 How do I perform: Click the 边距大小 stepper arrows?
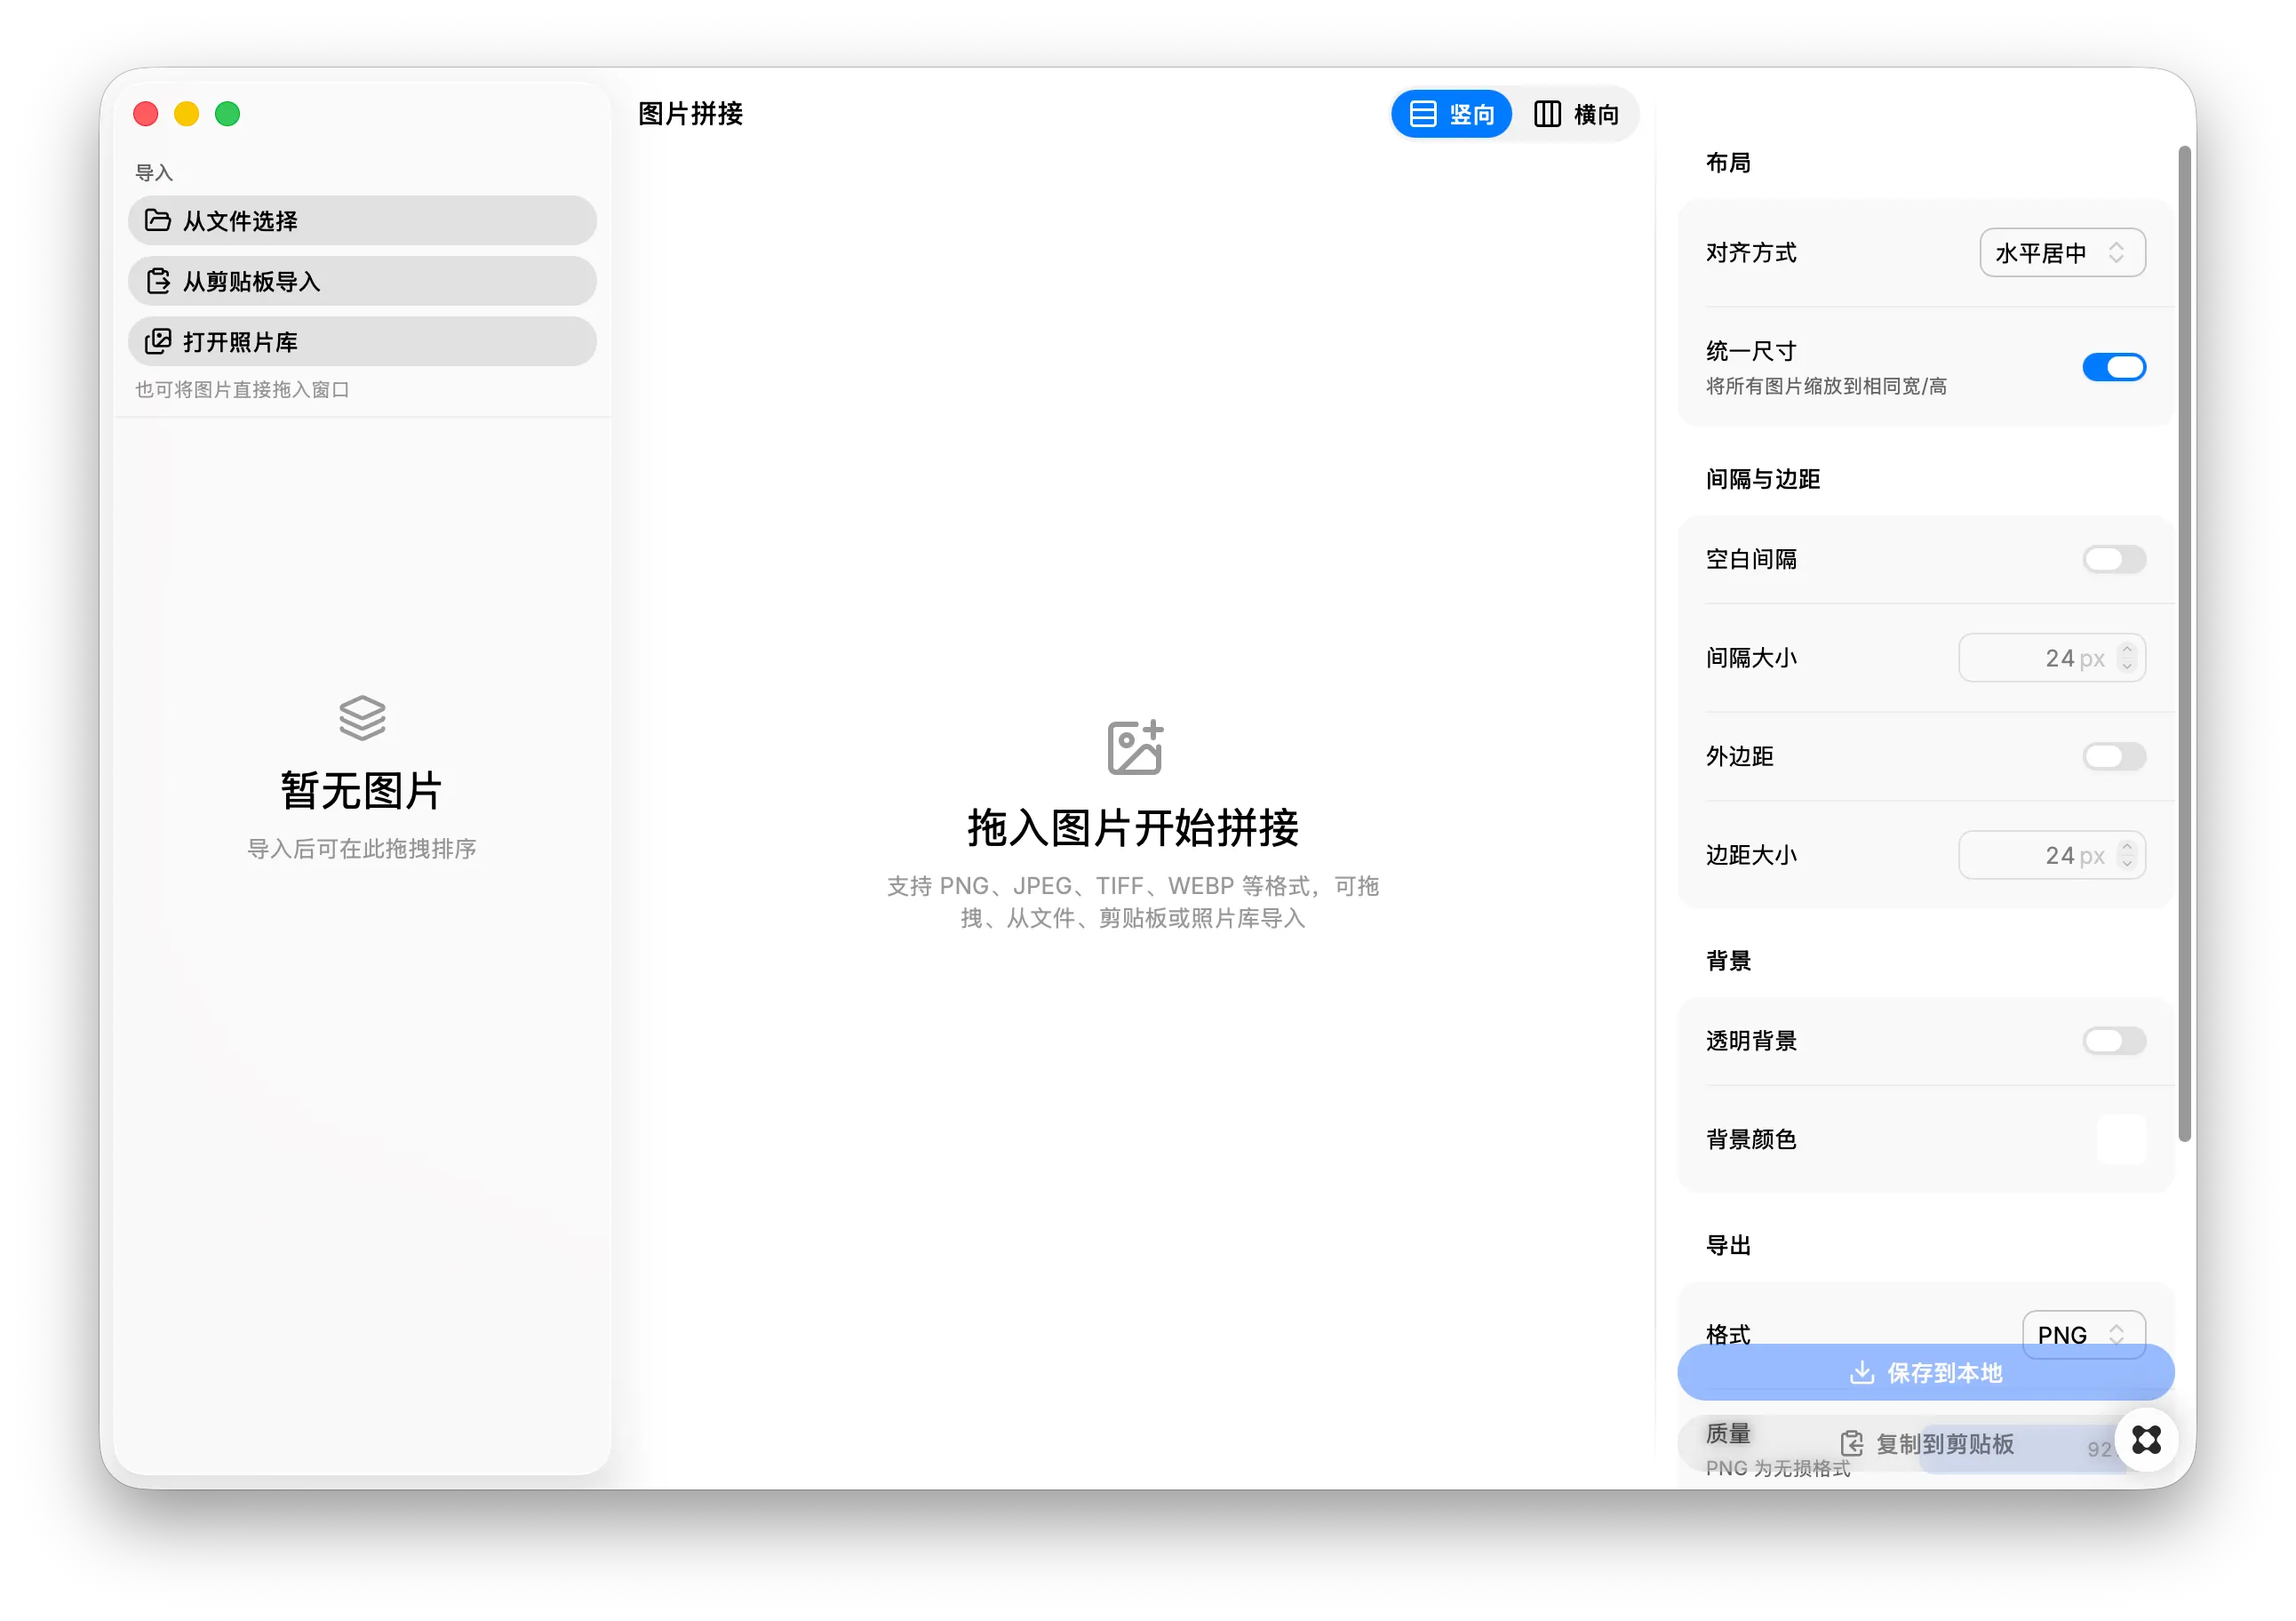point(2127,854)
